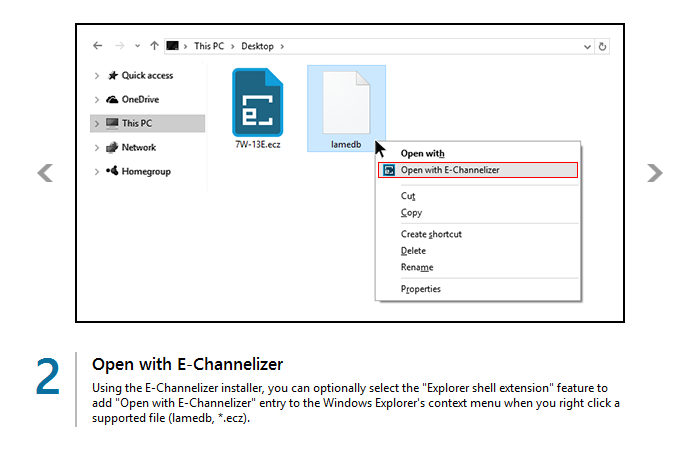
Task: Click the 7W-13E.ecz file icon
Action: coord(258,102)
